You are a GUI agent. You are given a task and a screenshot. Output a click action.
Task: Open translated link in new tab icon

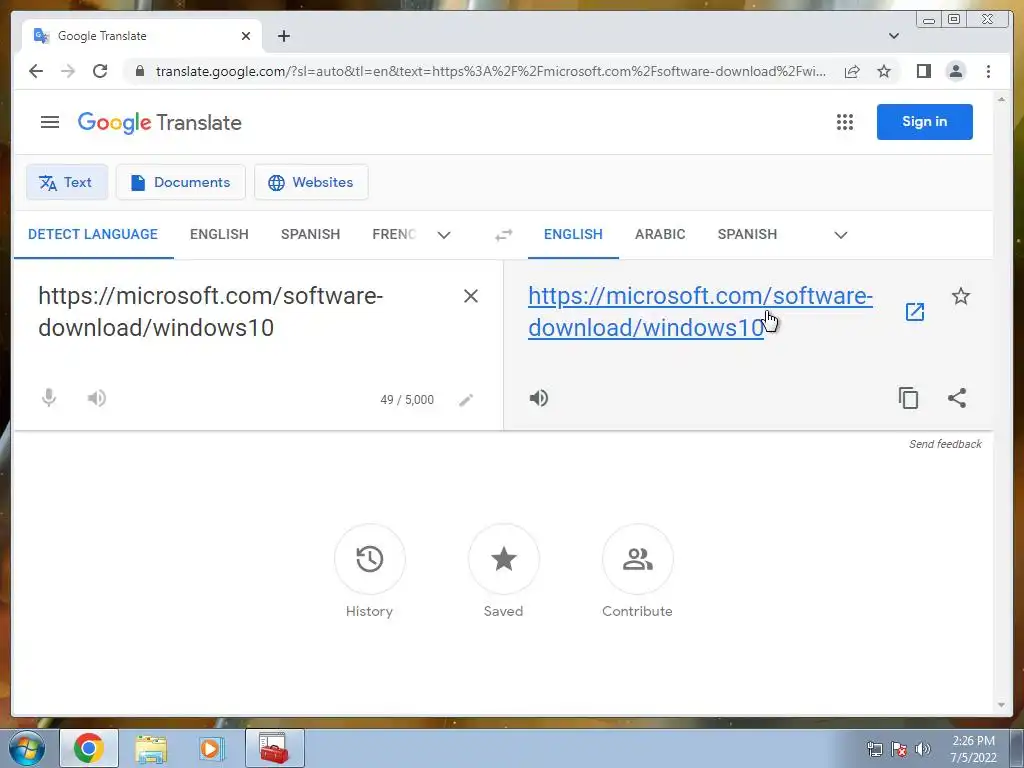[x=915, y=312]
